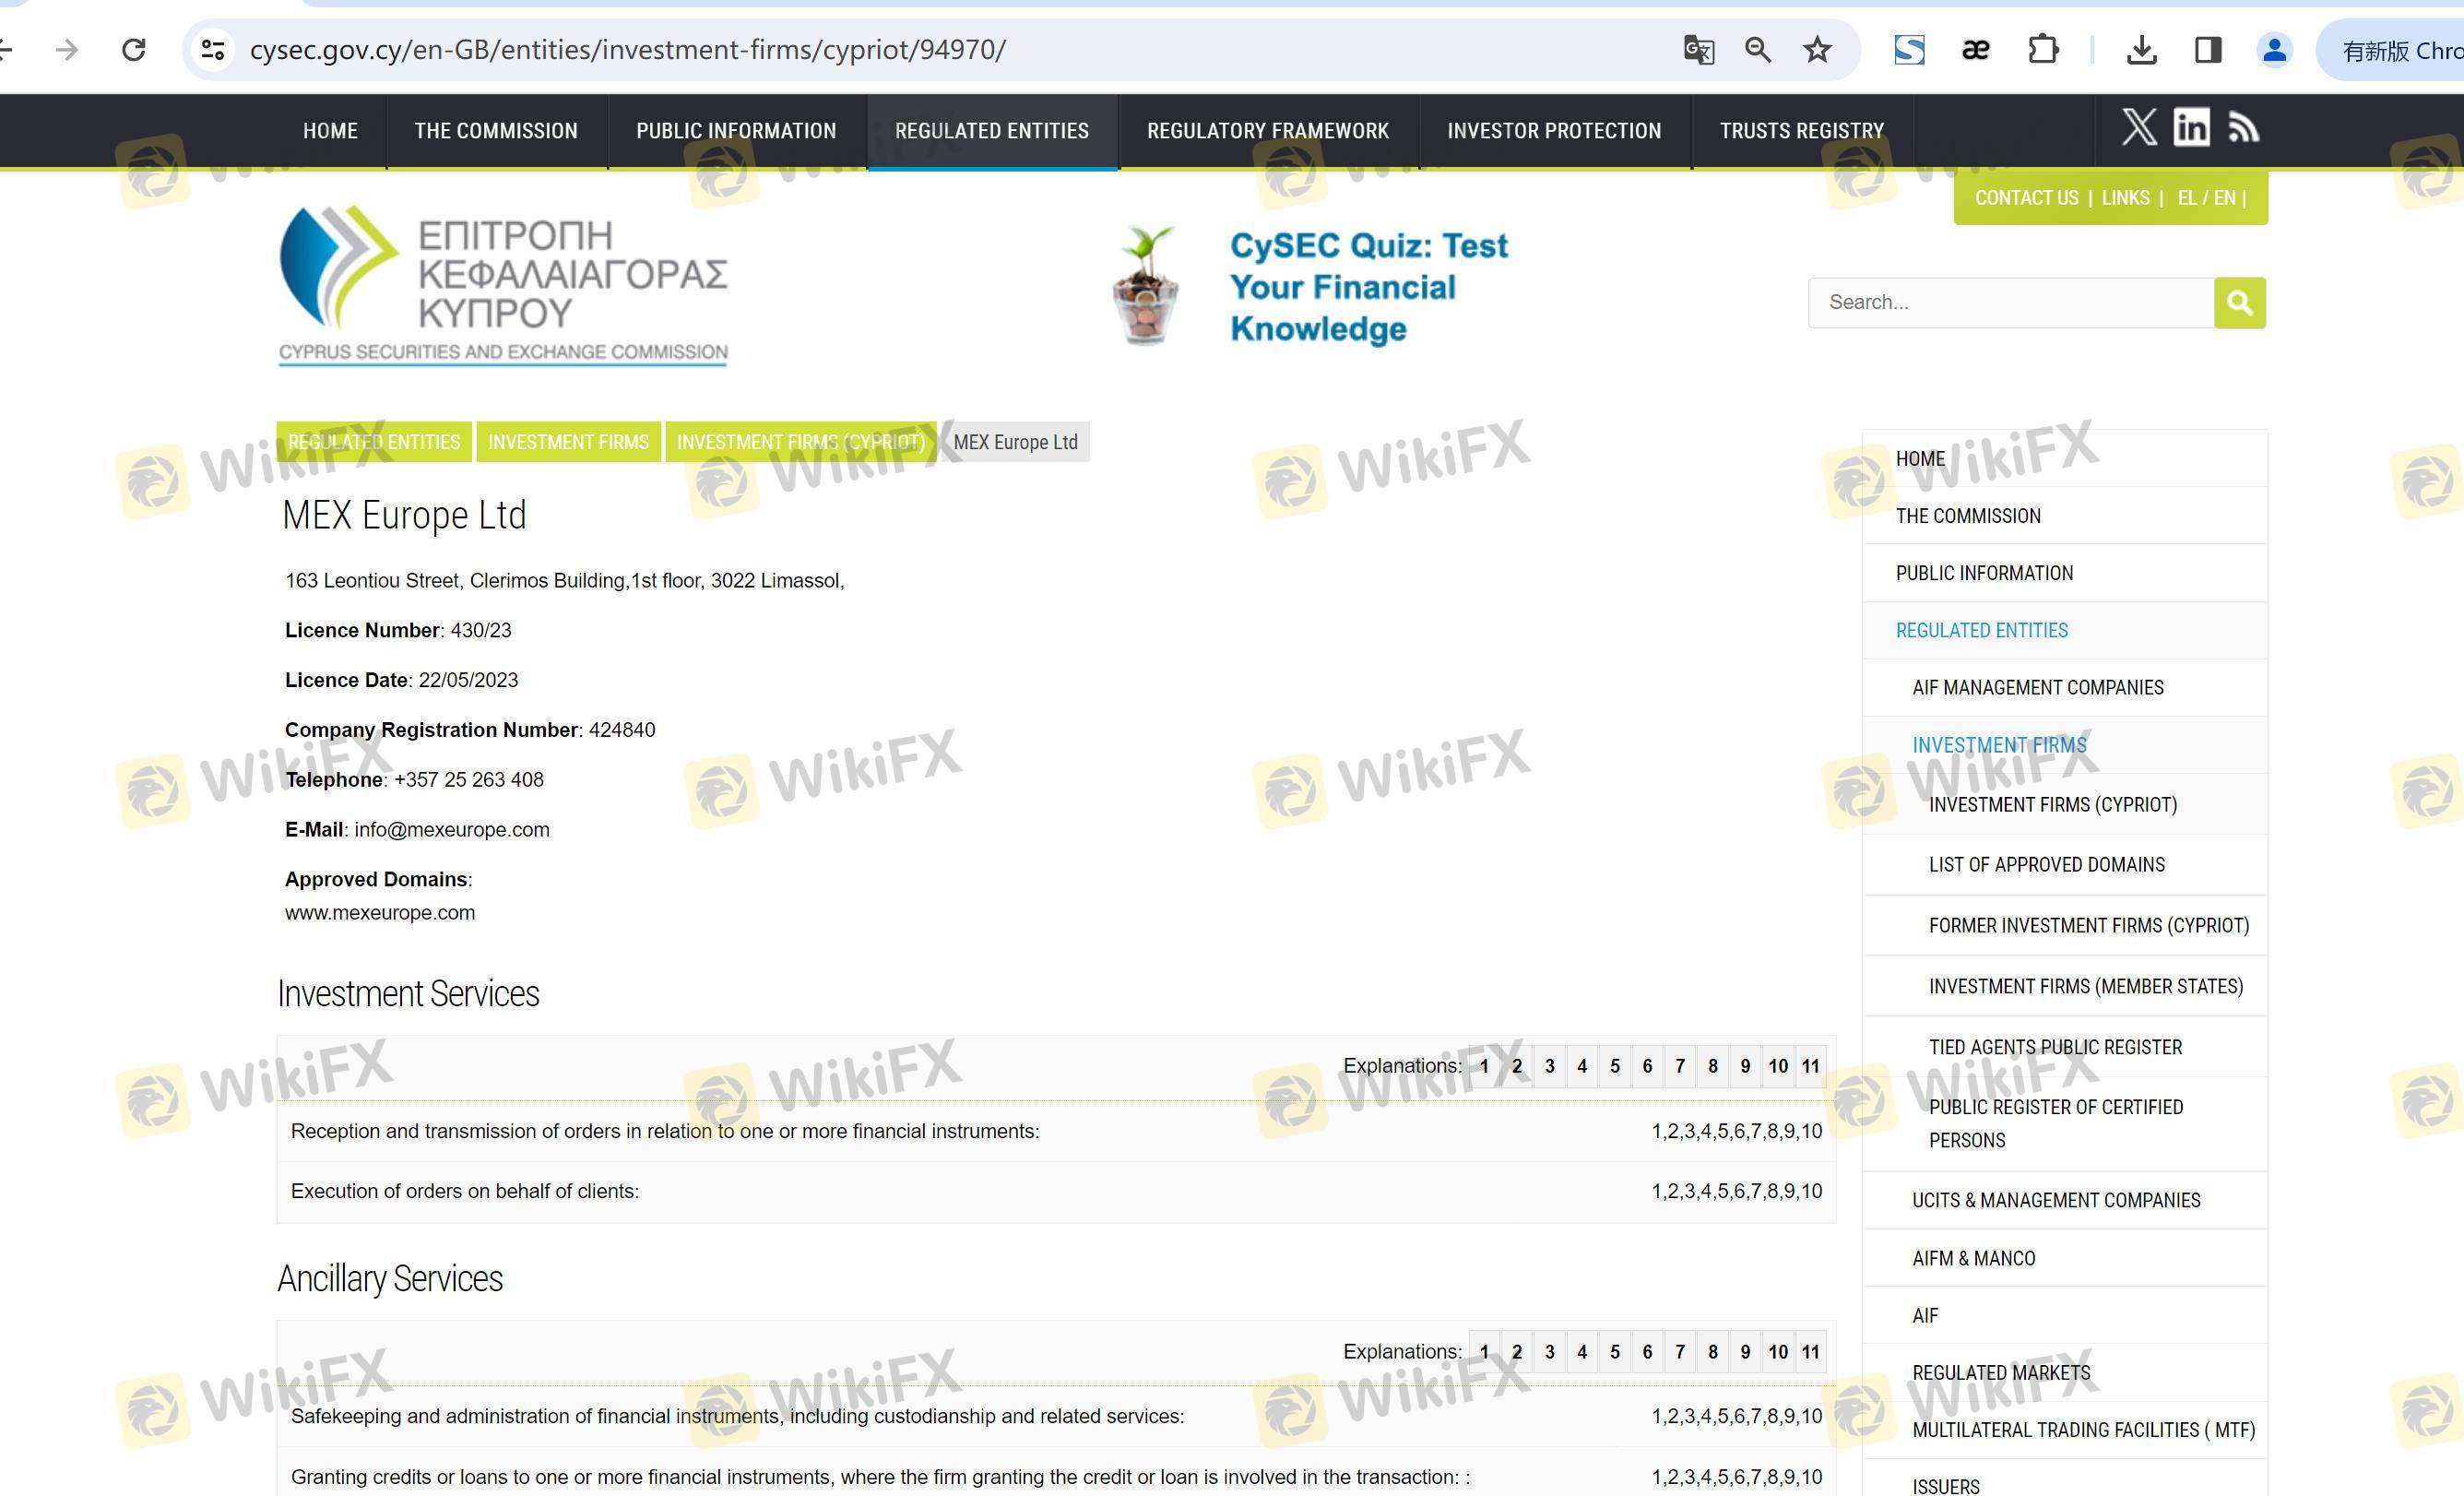Click Investment Firms breadcrumb link
Image resolution: width=2464 pixels, height=1496 pixels.
click(568, 442)
